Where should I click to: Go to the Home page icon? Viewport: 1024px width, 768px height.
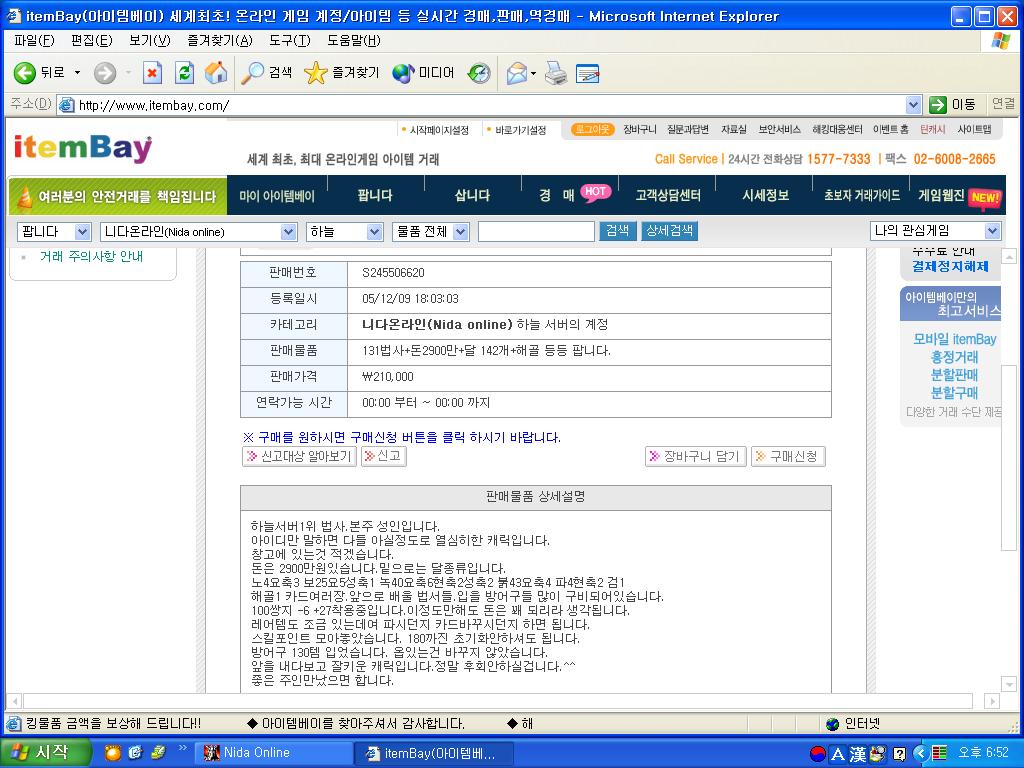click(215, 73)
